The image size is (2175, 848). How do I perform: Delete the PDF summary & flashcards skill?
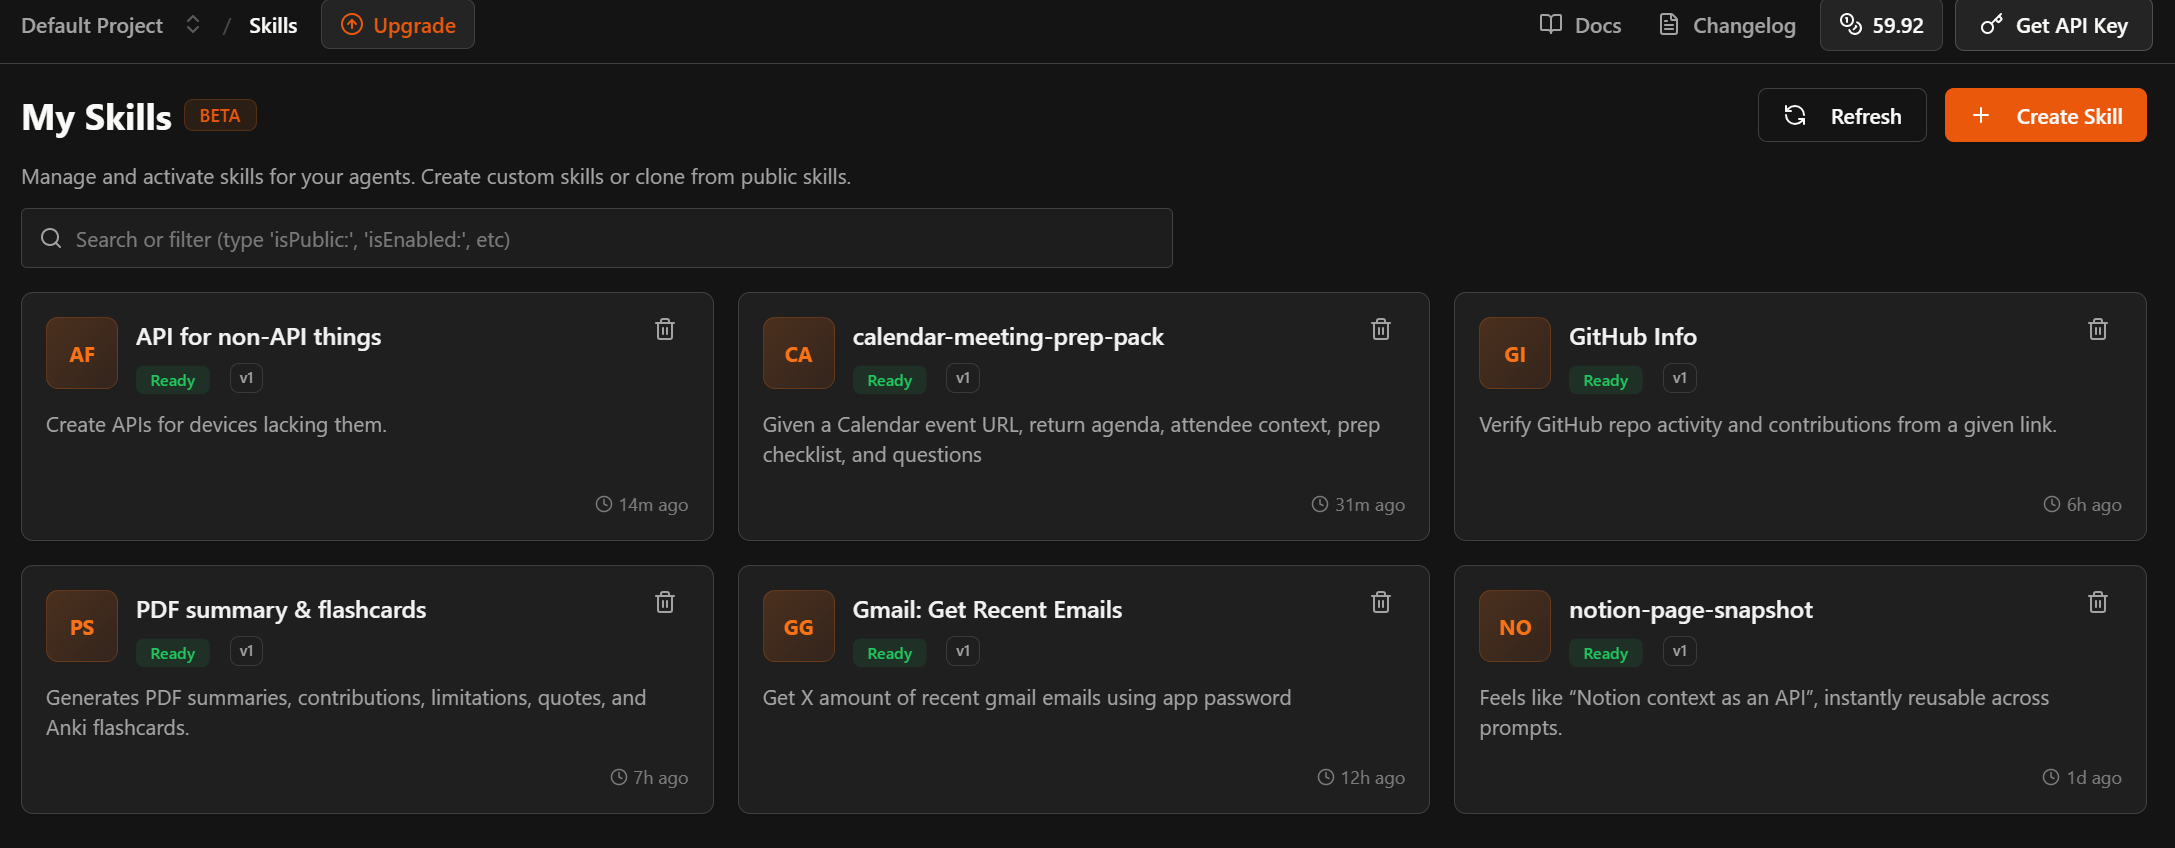pos(665,602)
